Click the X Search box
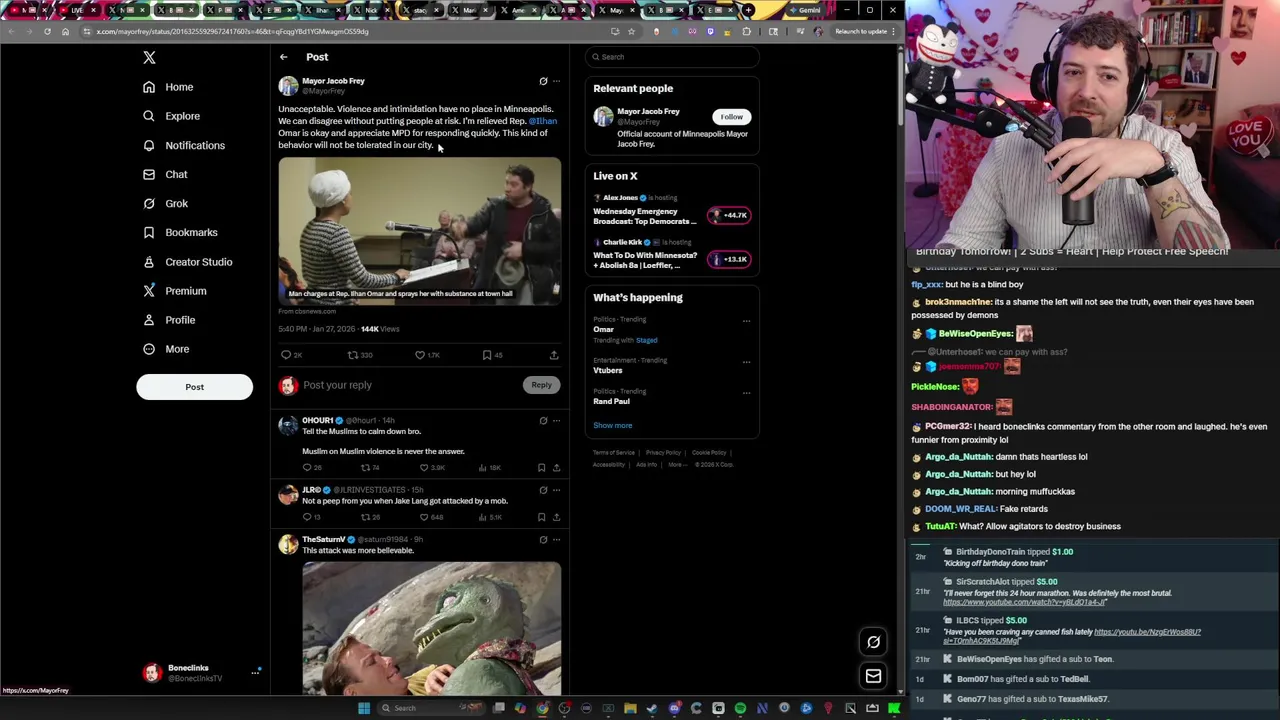 672,57
